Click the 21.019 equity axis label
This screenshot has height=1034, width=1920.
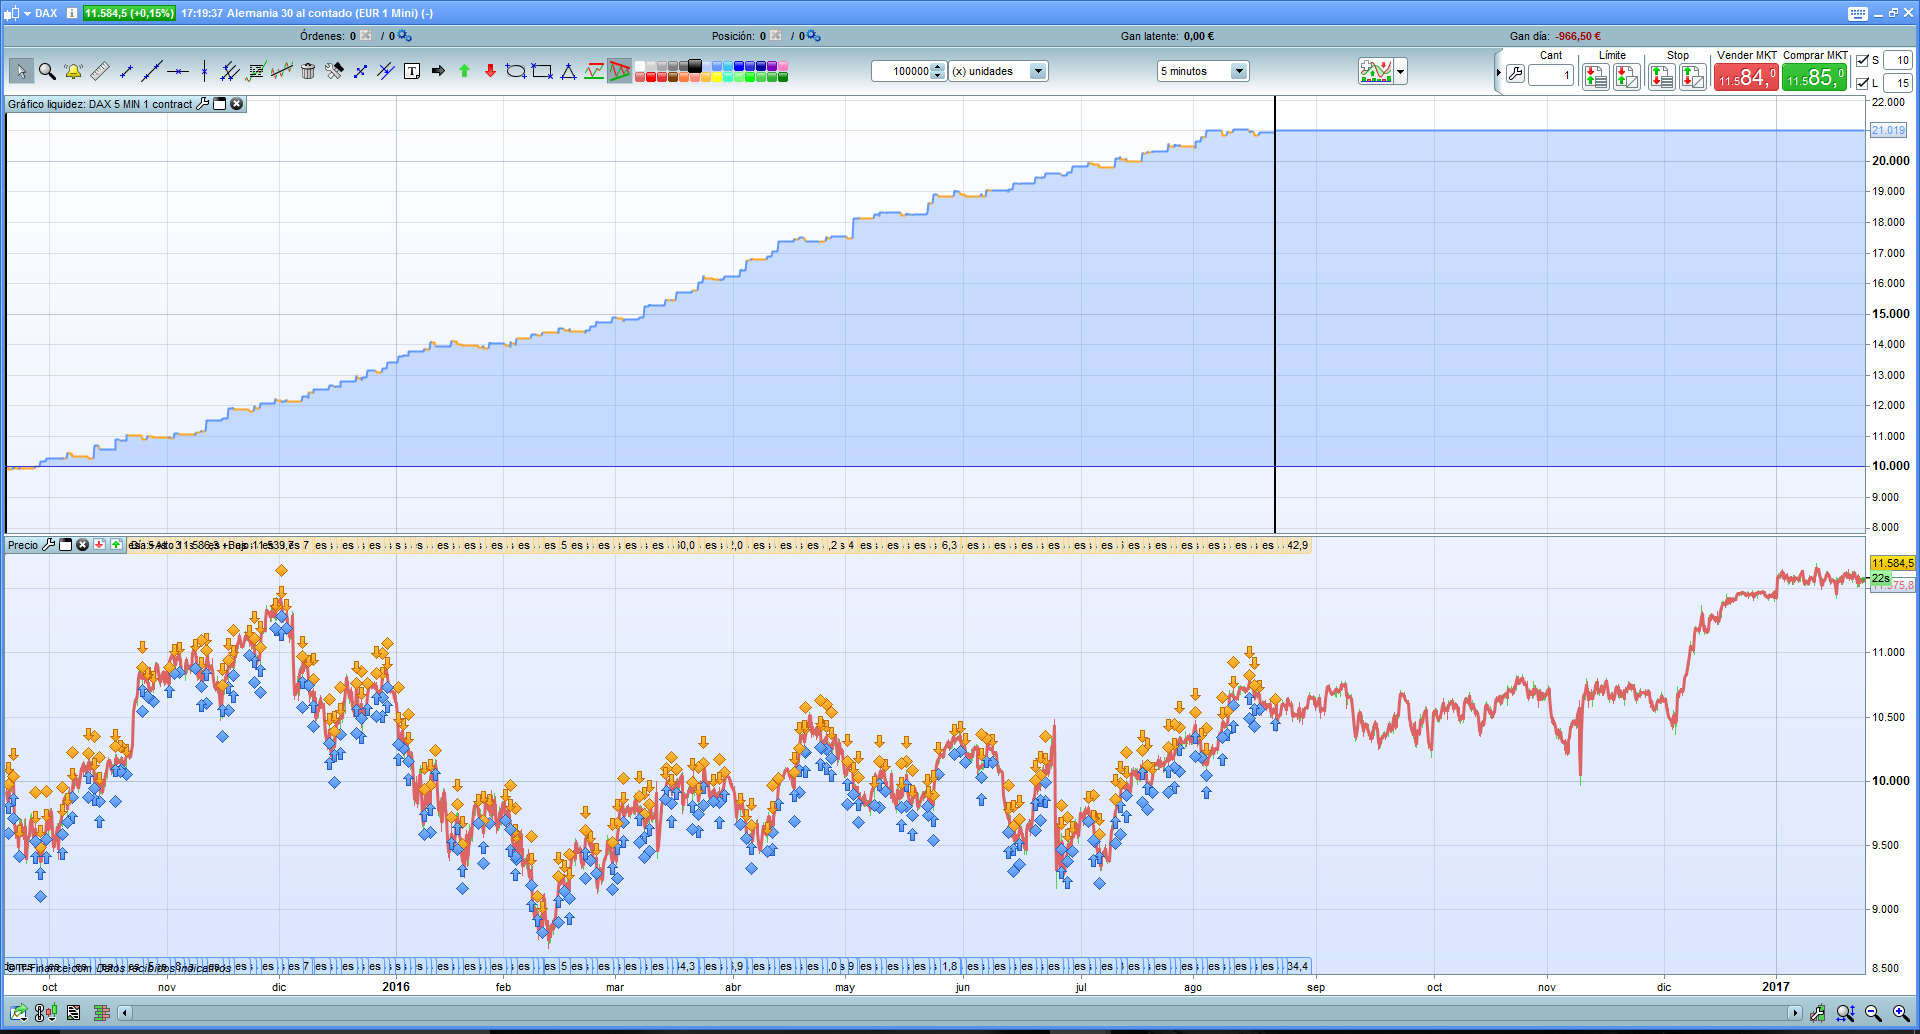coord(1889,130)
